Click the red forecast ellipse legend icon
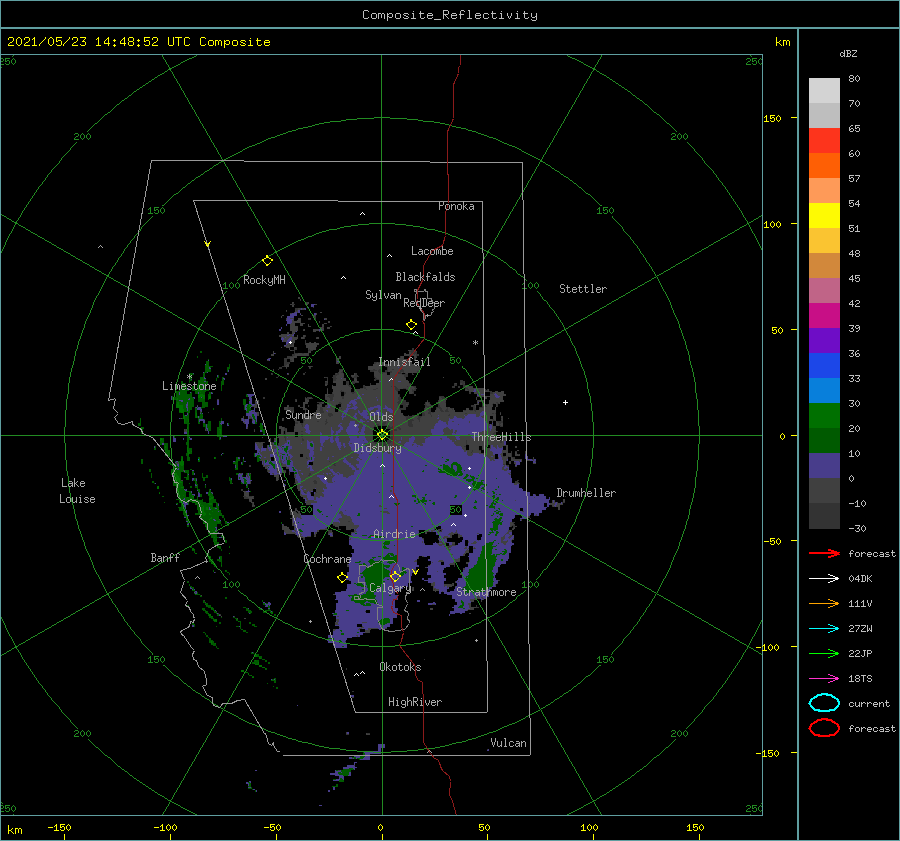 coord(824,728)
